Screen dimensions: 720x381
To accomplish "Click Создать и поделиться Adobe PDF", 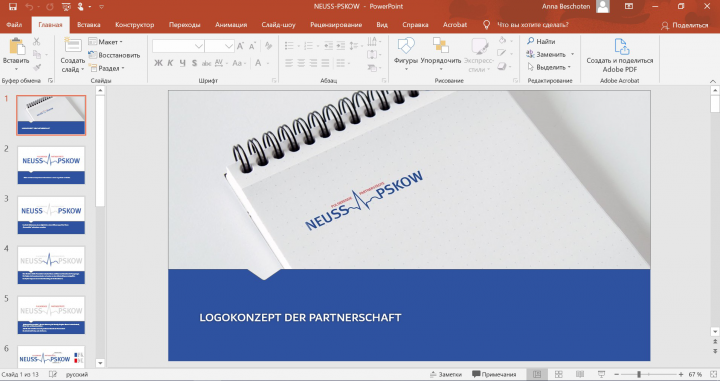I will coord(619,55).
